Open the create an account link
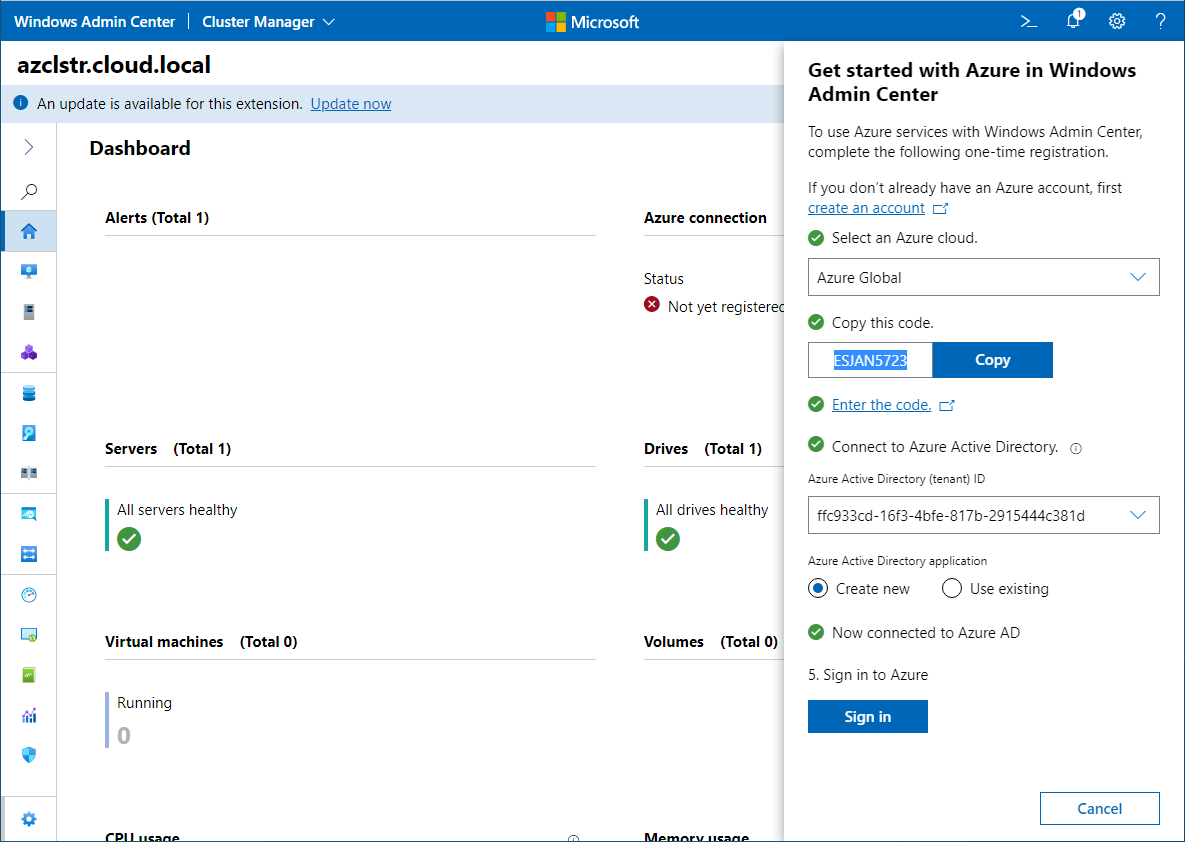The image size is (1185, 842). coord(866,208)
